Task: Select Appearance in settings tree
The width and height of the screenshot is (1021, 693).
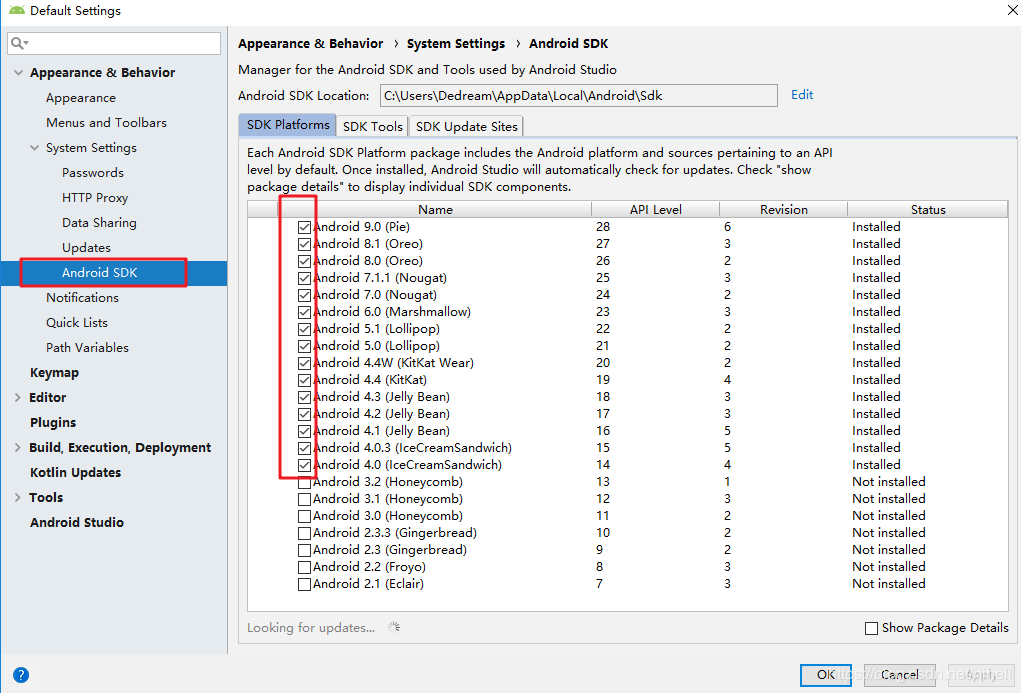Action: (81, 98)
